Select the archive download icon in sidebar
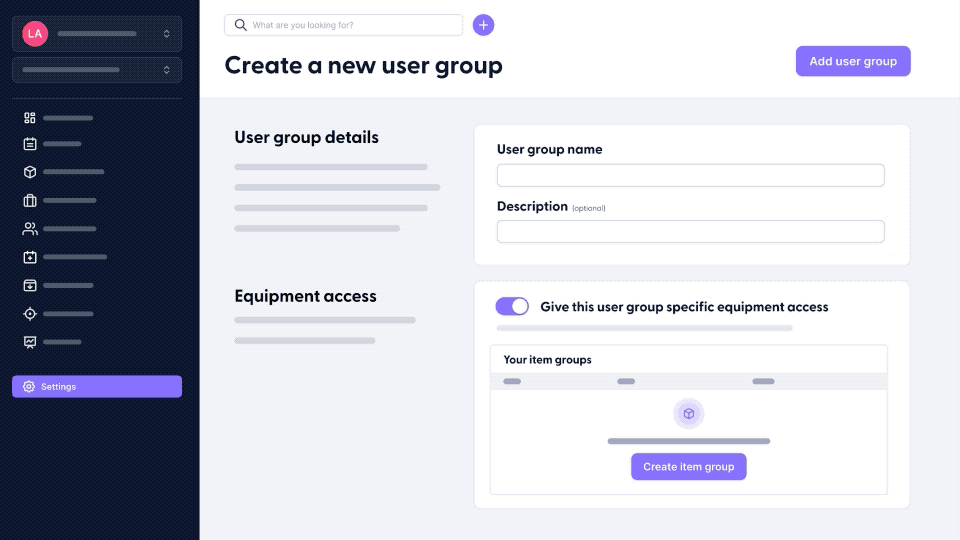This screenshot has width=960, height=540. click(x=29, y=285)
